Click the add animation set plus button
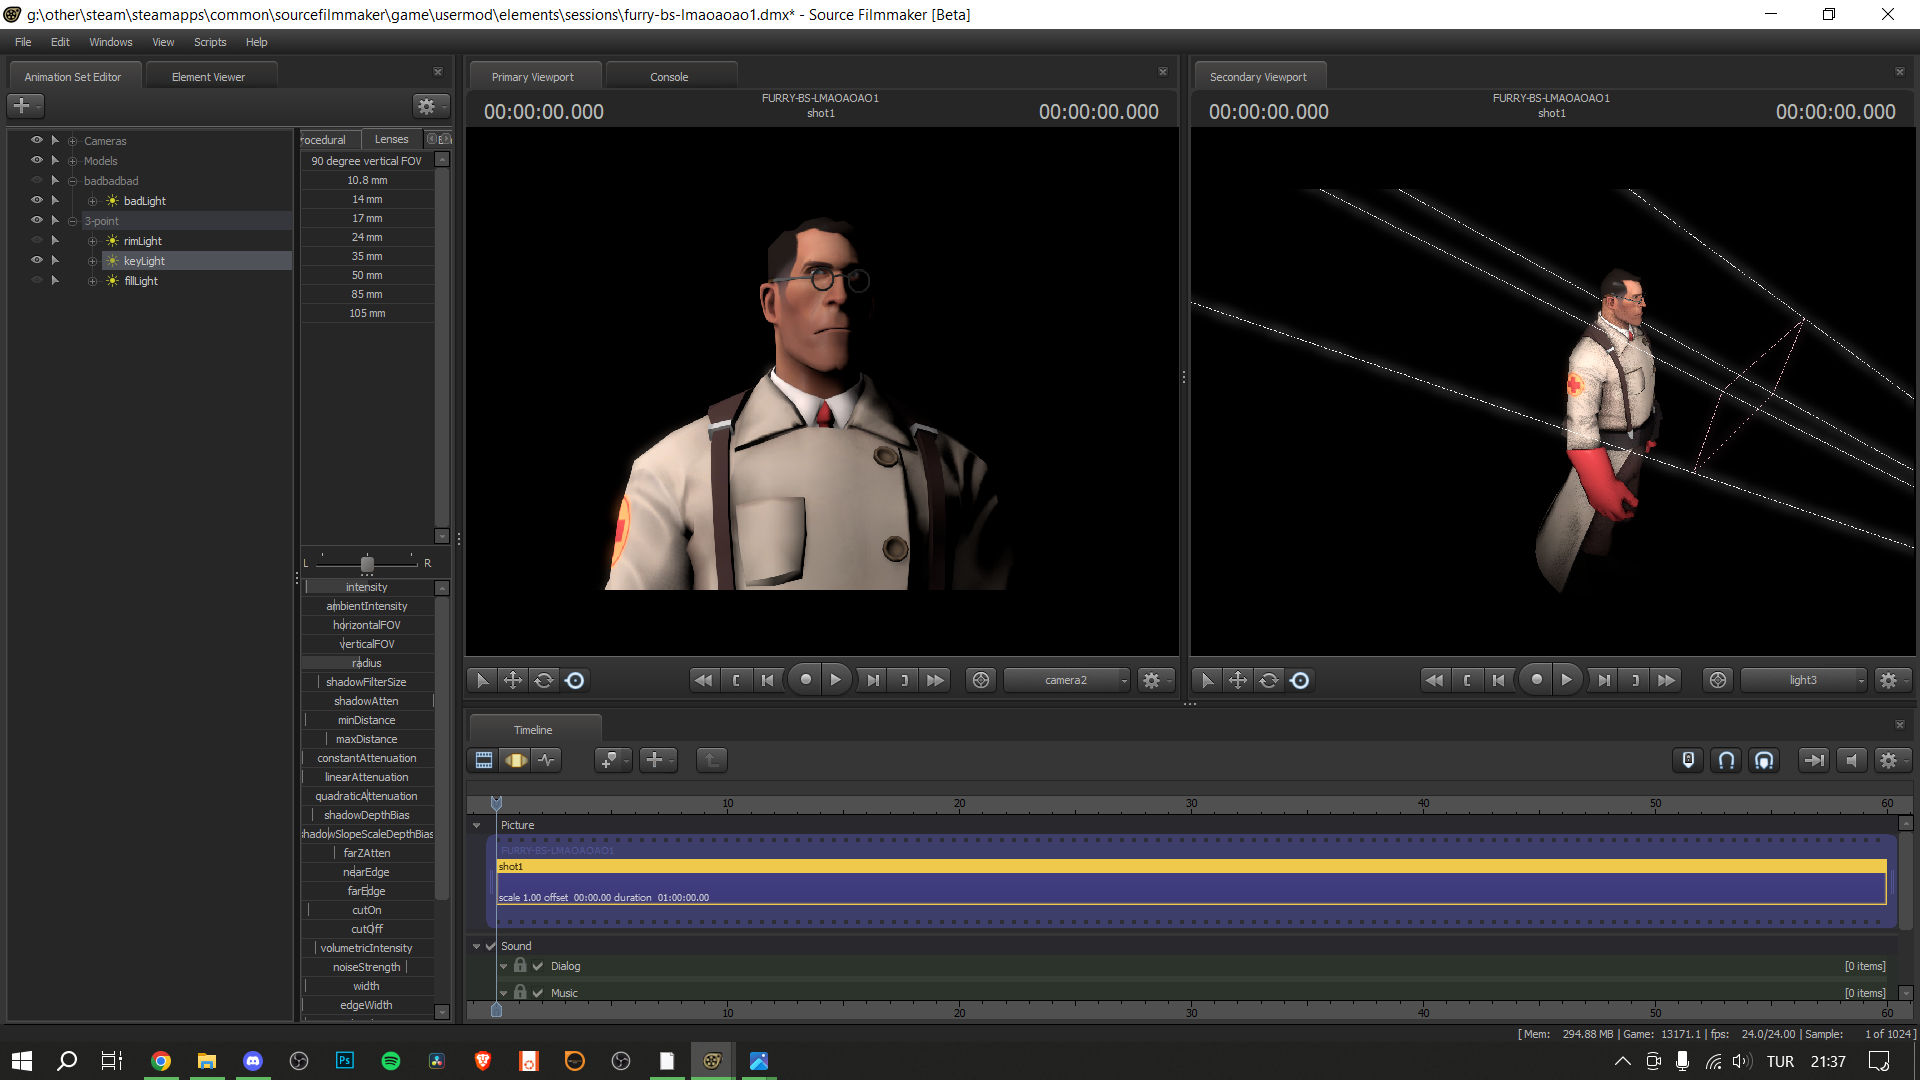The image size is (1920, 1080). (x=22, y=106)
